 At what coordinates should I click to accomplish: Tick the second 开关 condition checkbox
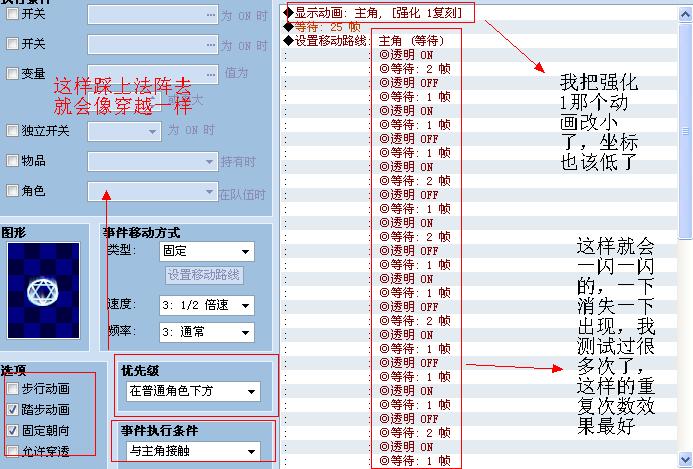12,43
